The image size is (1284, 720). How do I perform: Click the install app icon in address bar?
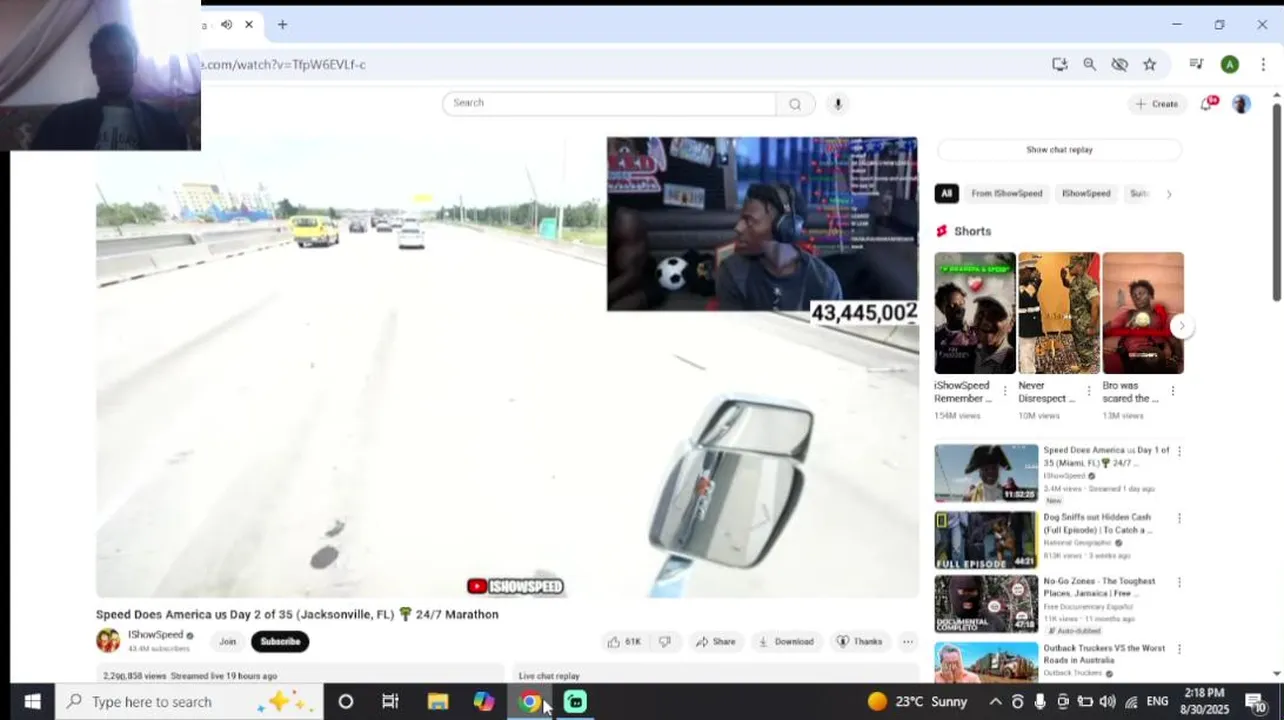click(x=1060, y=64)
